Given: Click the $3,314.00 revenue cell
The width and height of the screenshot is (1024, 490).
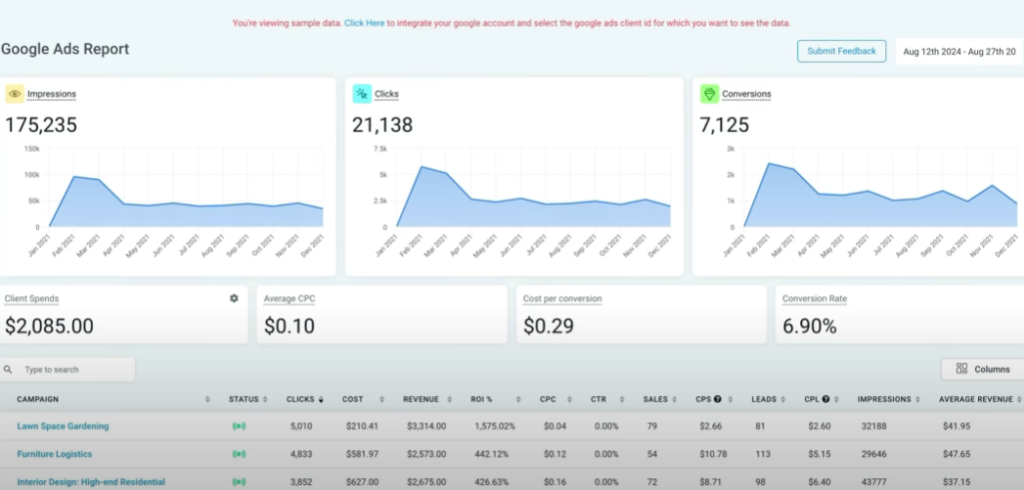Looking at the screenshot, I should (x=424, y=426).
